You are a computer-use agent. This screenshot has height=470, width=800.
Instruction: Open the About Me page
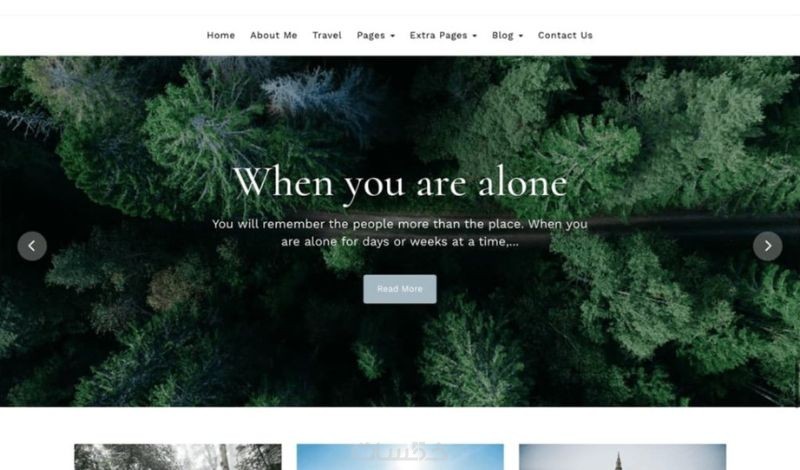(x=273, y=35)
